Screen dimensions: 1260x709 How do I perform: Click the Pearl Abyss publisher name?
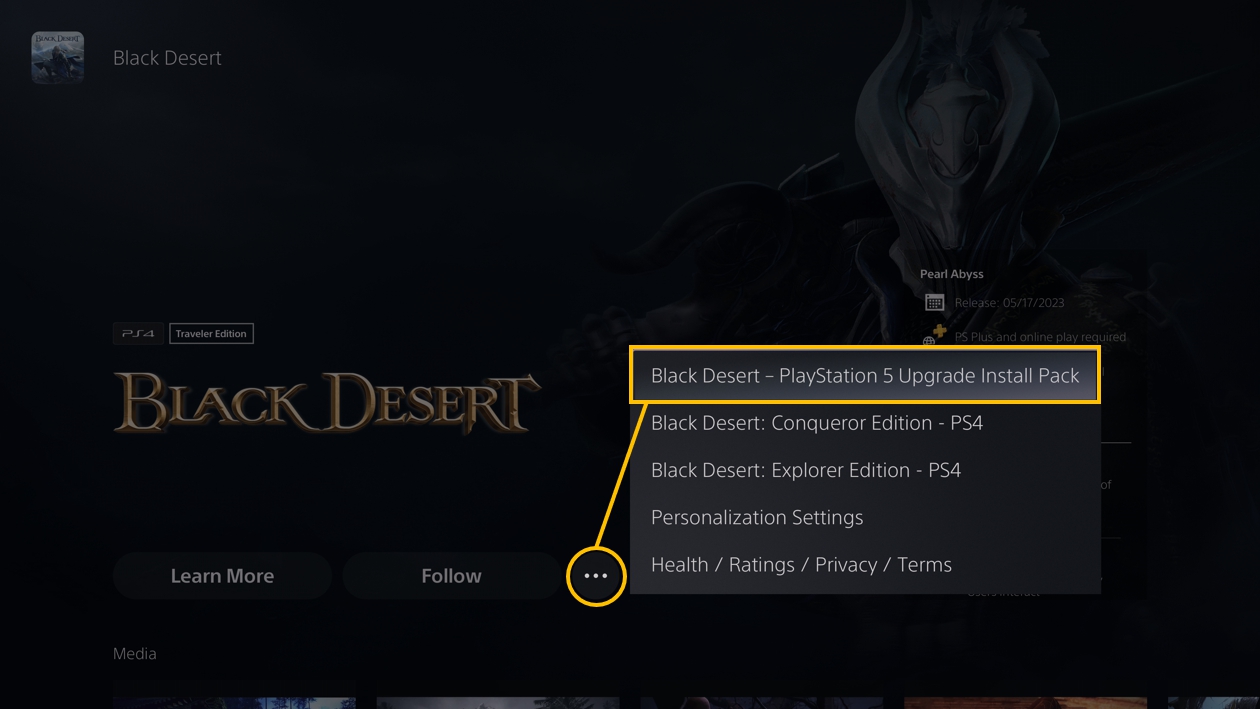point(952,274)
